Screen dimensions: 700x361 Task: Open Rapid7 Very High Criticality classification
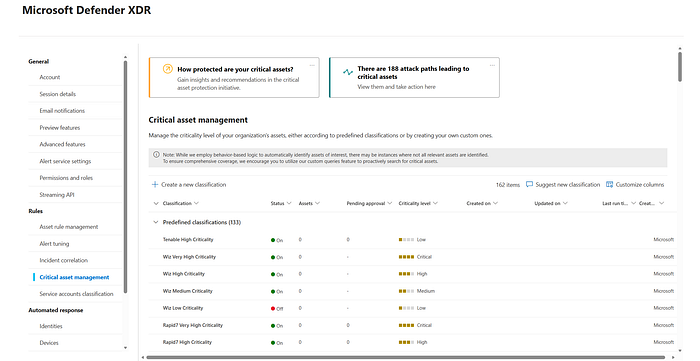pos(192,325)
